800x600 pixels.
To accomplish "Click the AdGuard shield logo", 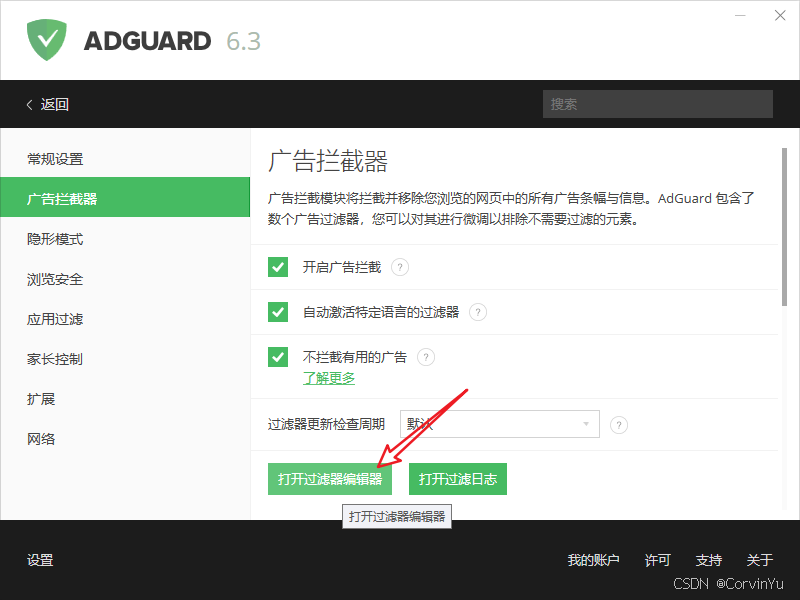I will tap(46, 40).
